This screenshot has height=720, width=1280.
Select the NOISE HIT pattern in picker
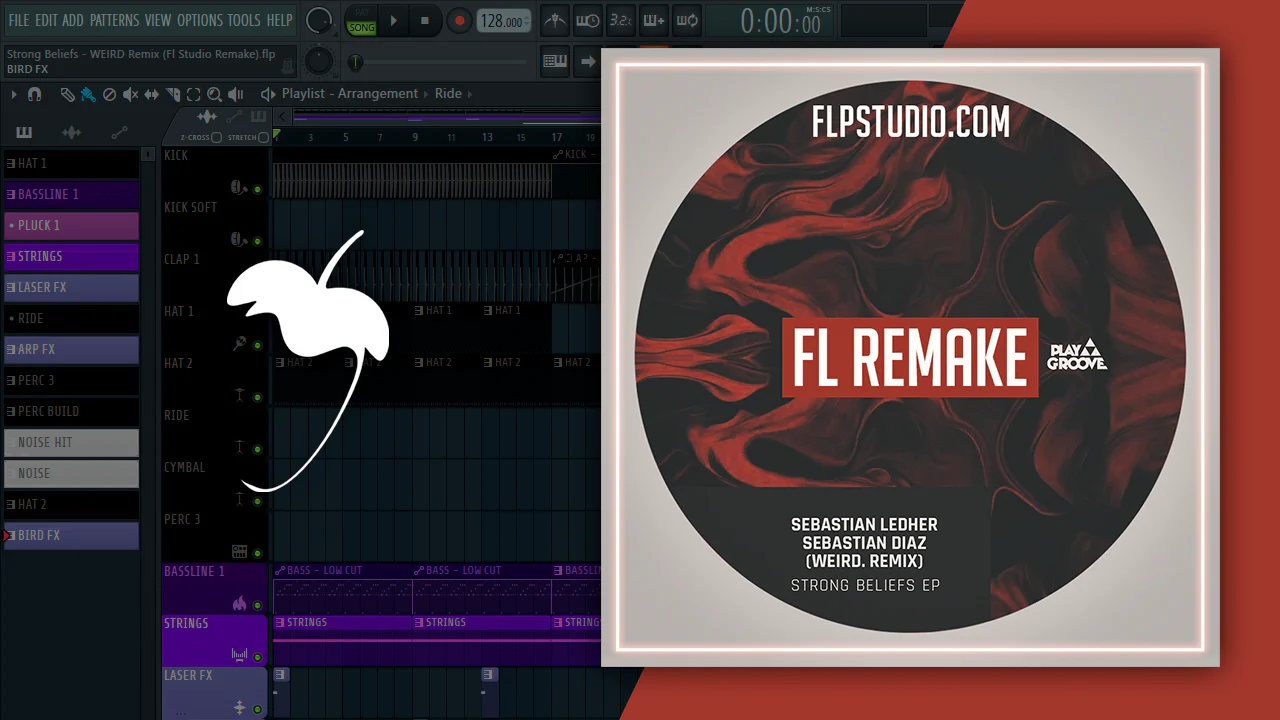71,442
